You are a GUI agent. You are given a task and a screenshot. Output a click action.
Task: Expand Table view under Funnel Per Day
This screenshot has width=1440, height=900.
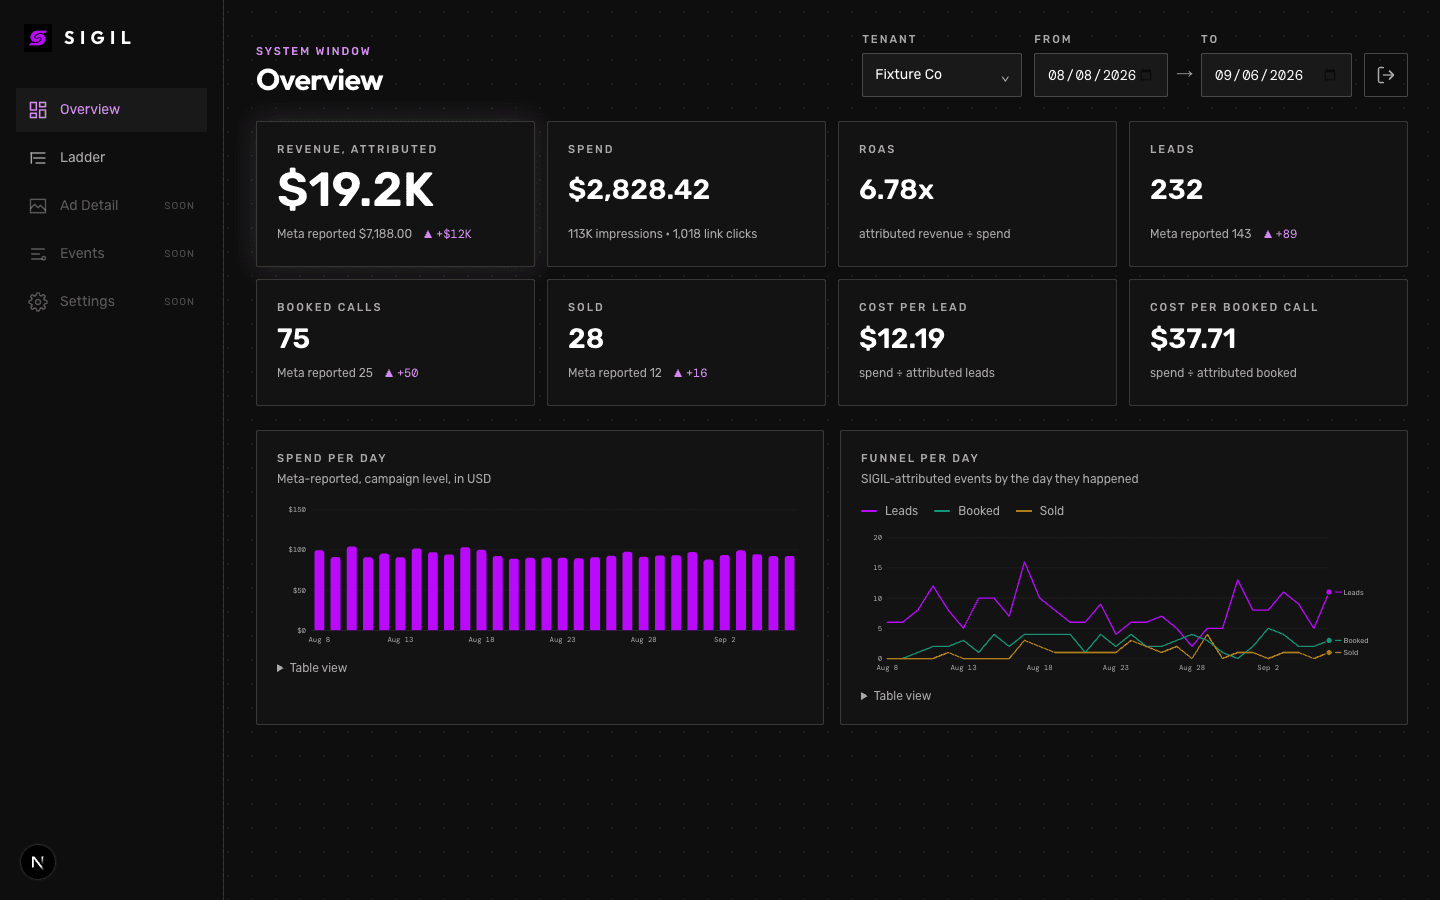coord(896,696)
